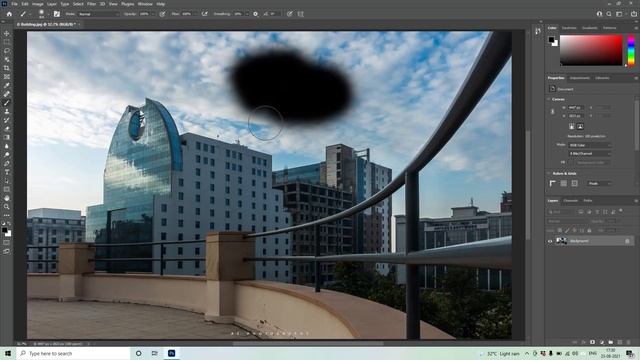Delete layer using trash icon
The height and width of the screenshot is (360, 640).
point(629,342)
